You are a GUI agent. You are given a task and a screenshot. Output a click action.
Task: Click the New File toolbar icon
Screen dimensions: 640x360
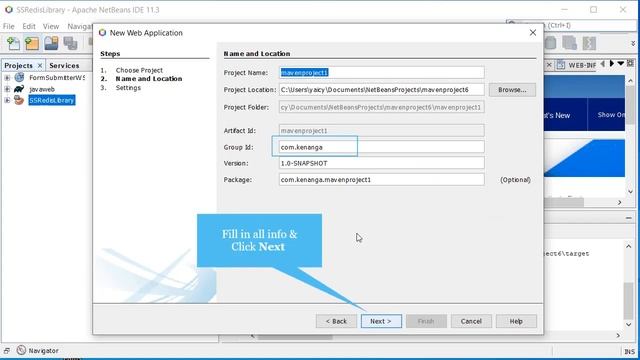pos(13,43)
